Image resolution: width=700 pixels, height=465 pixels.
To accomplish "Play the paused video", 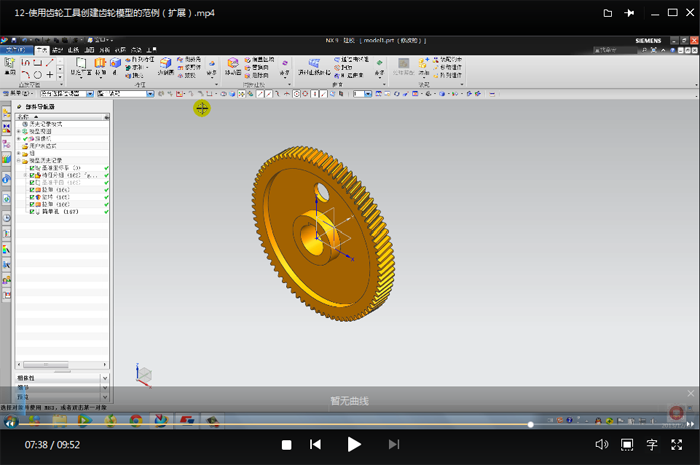I will pyautogui.click(x=354, y=444).
